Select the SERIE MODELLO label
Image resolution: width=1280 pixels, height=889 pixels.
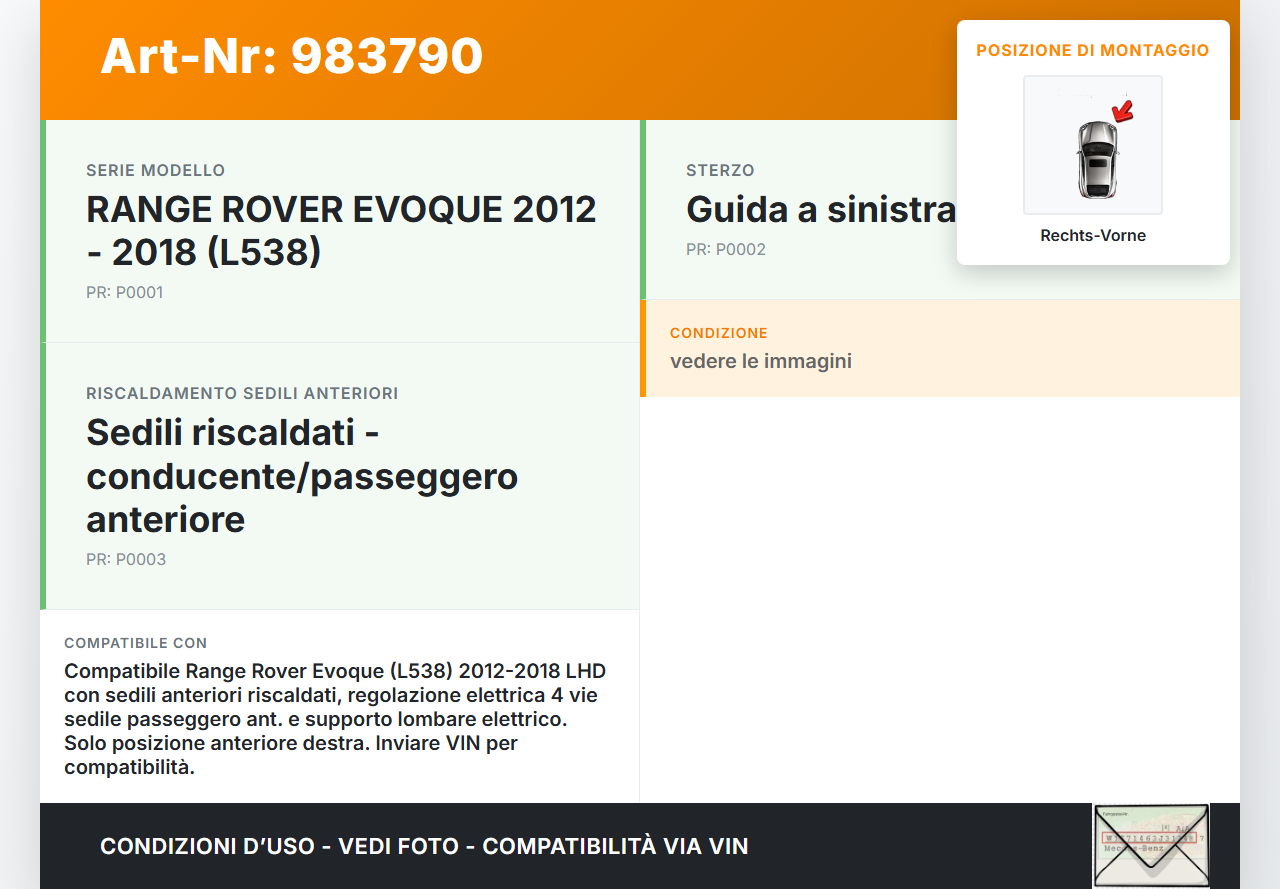pyautogui.click(x=156, y=171)
